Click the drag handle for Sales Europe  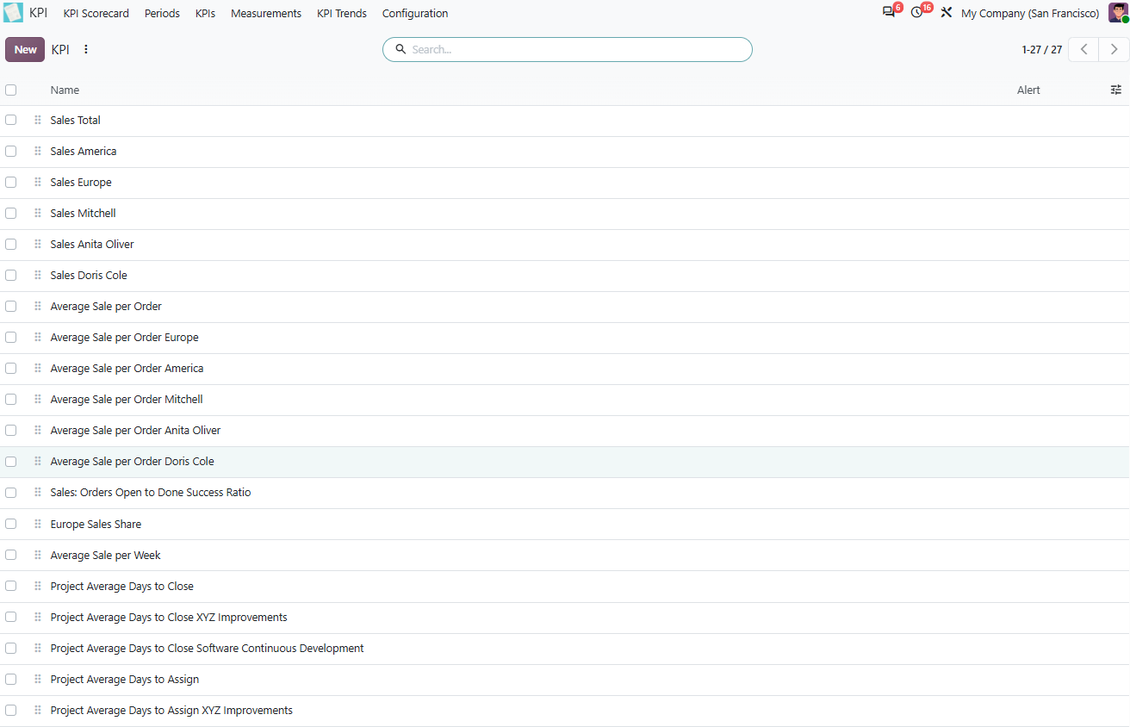pos(37,182)
